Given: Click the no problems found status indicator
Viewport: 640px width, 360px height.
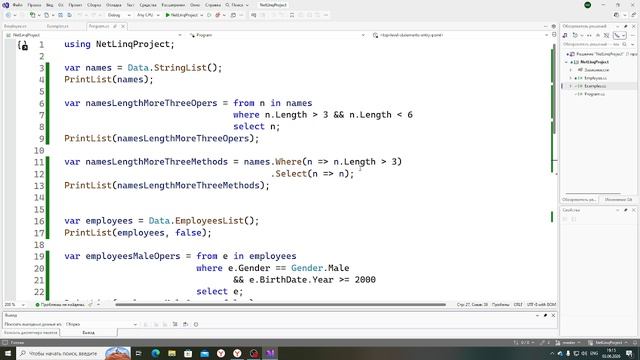Looking at the screenshot, I should 60,304.
